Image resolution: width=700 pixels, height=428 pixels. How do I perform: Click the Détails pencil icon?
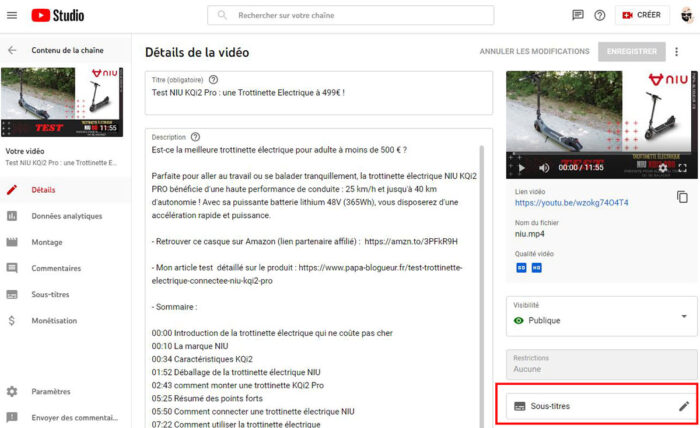[12, 190]
